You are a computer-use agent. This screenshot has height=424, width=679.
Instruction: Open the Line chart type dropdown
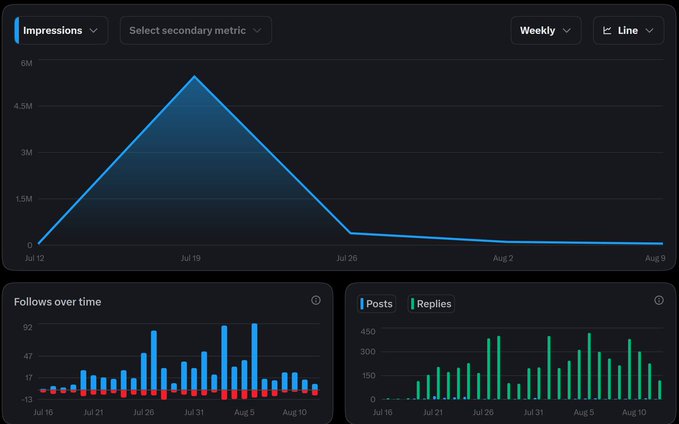628,30
